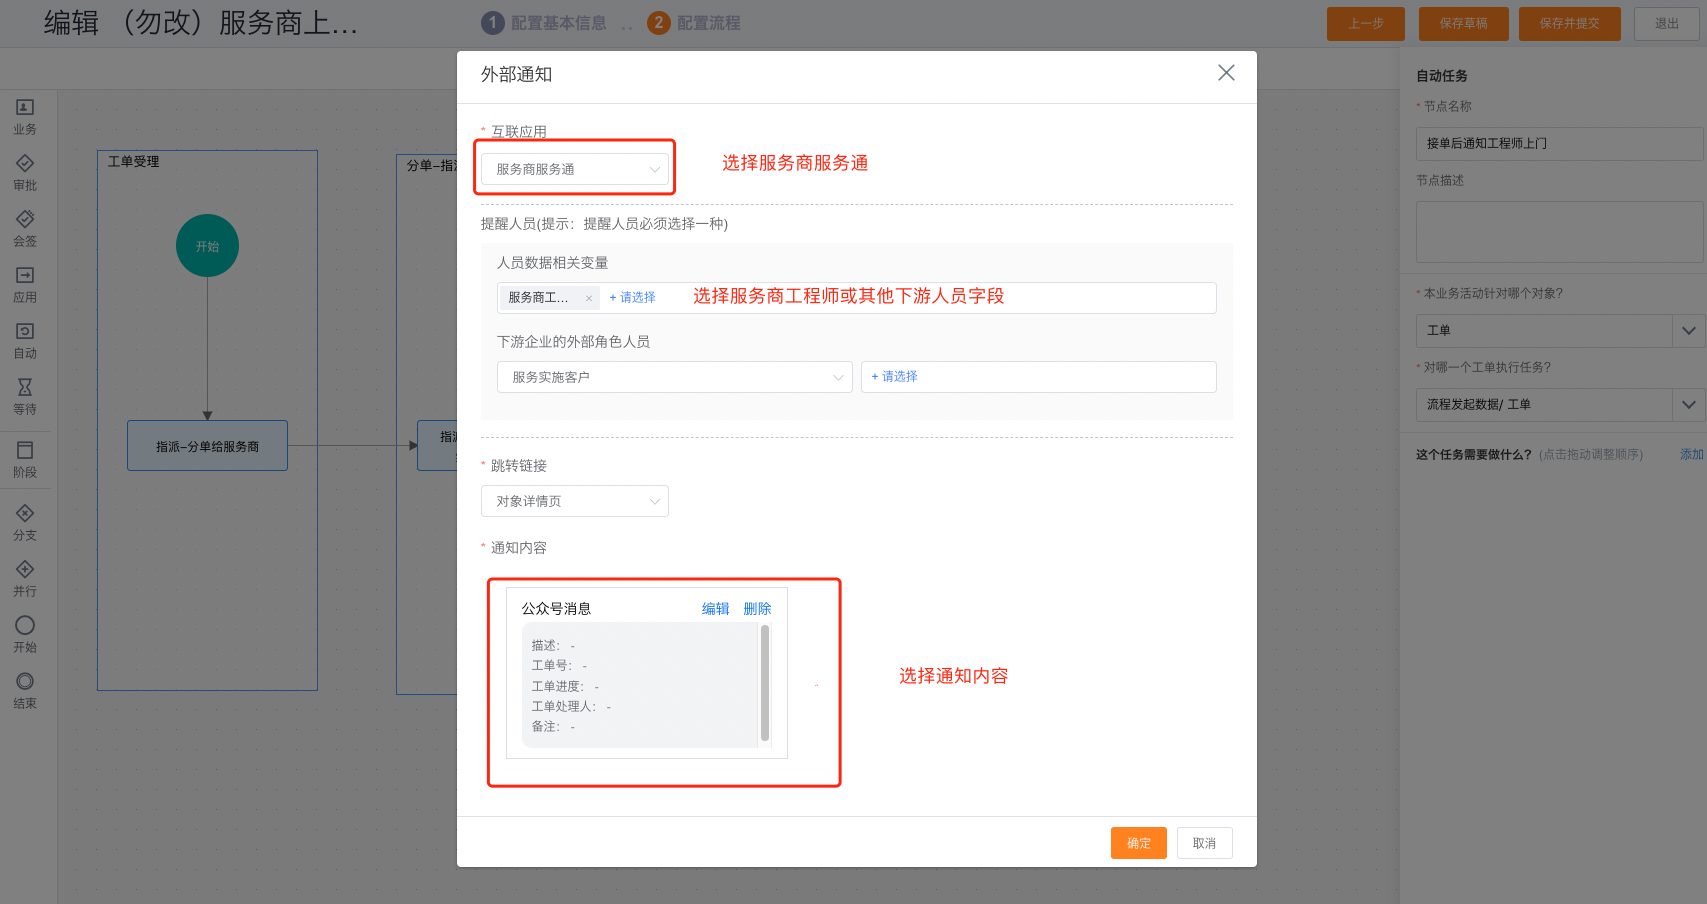Edit the 公众号消息 notification content
This screenshot has height=904, width=1707.
716,609
